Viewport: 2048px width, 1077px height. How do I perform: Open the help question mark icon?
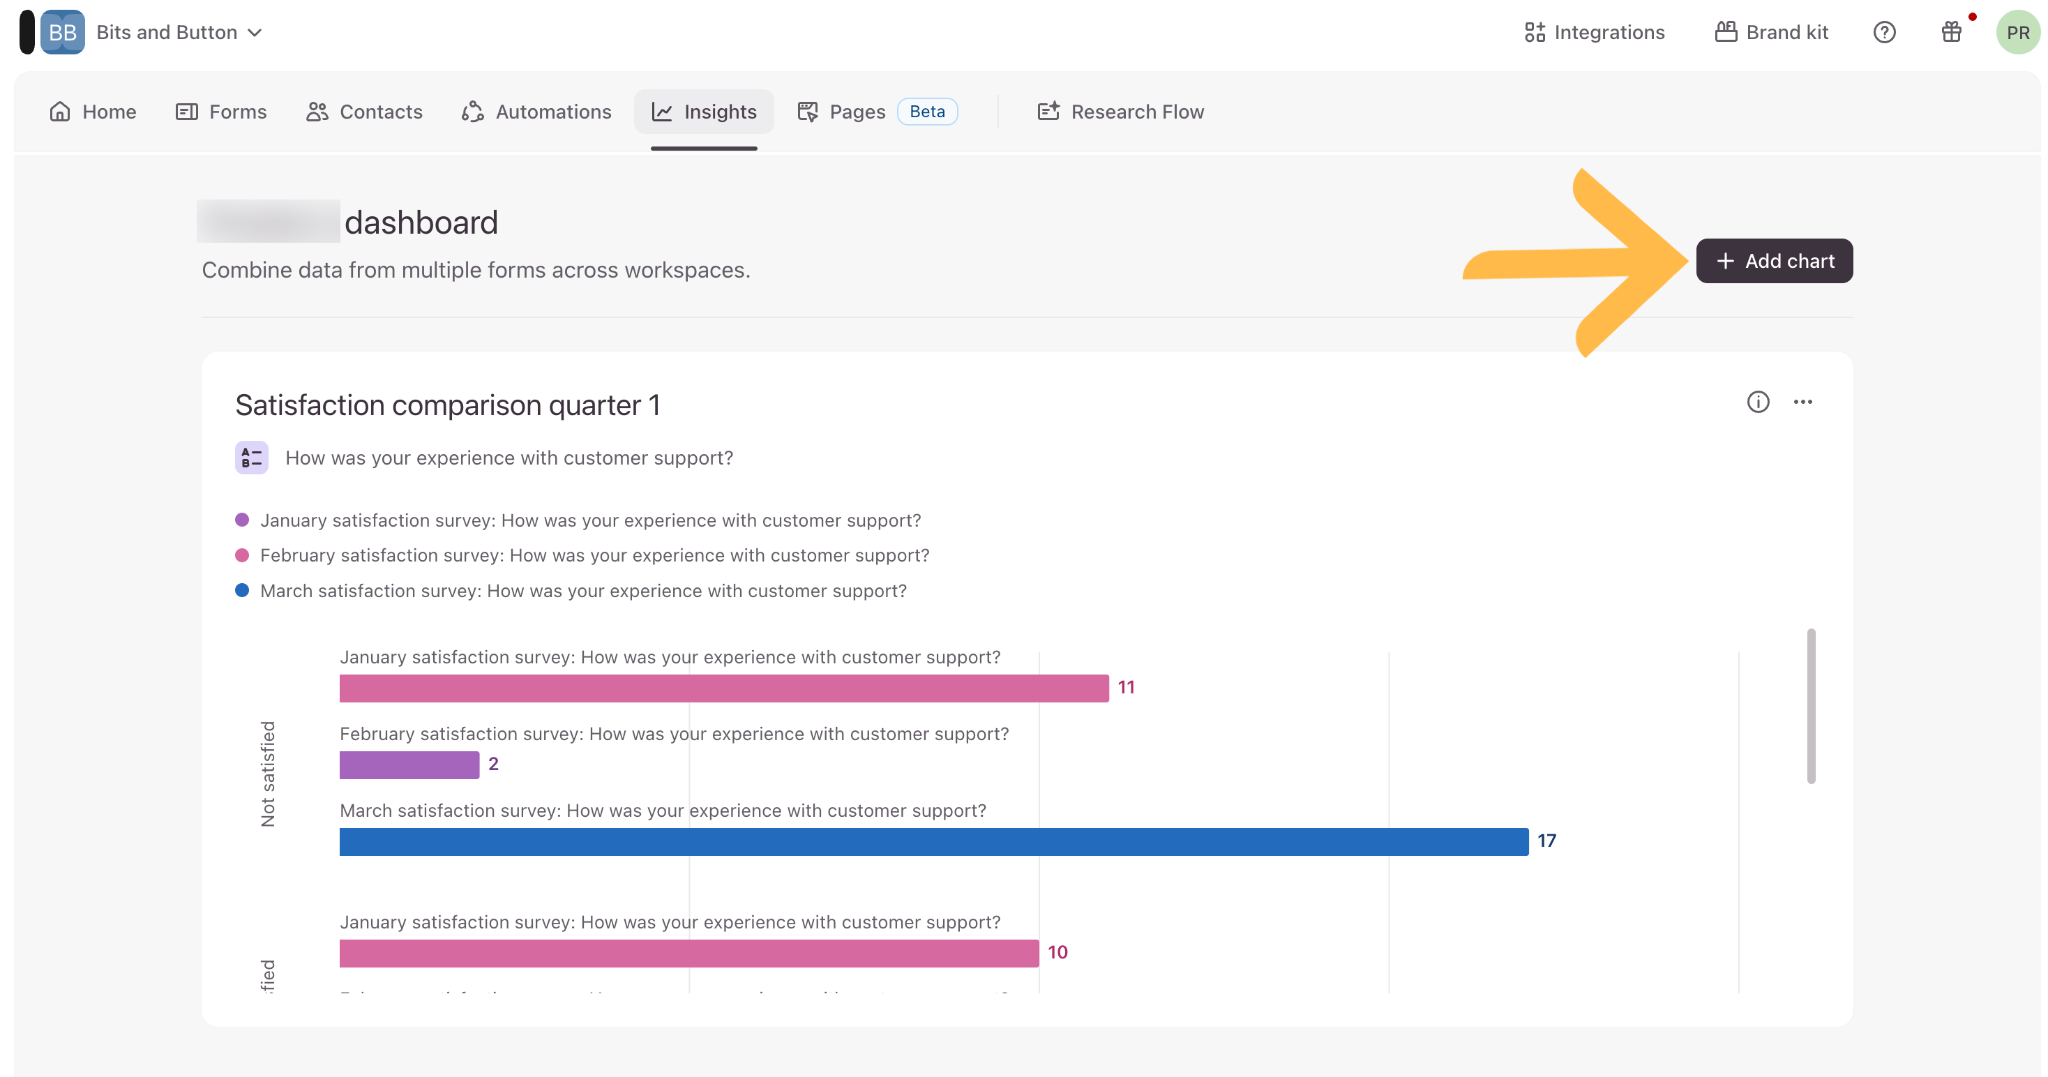pyautogui.click(x=1884, y=32)
